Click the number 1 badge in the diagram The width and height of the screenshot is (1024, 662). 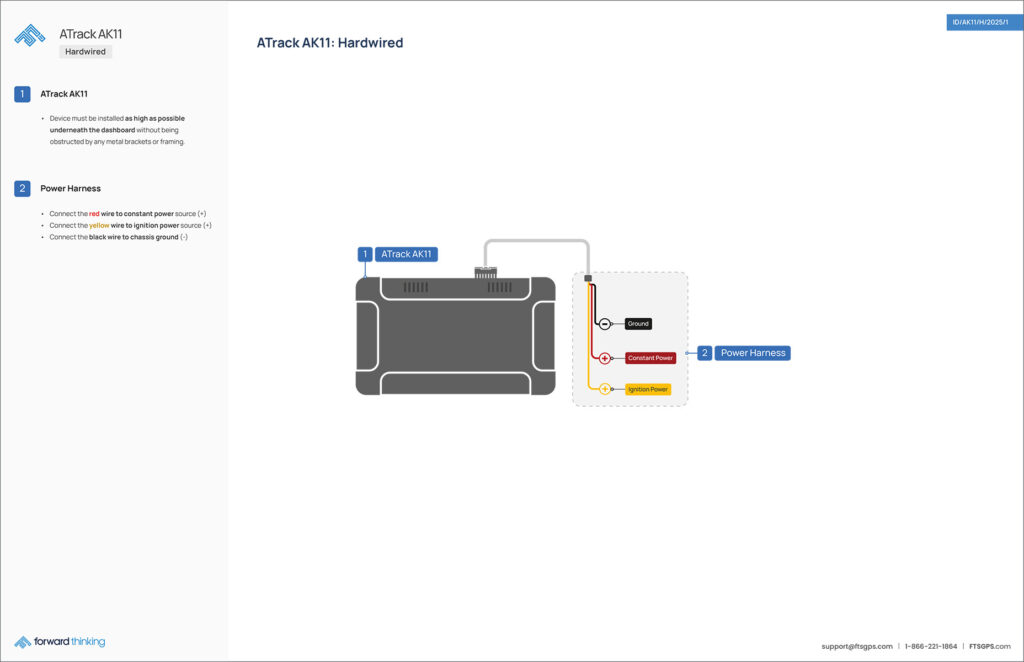coord(365,254)
